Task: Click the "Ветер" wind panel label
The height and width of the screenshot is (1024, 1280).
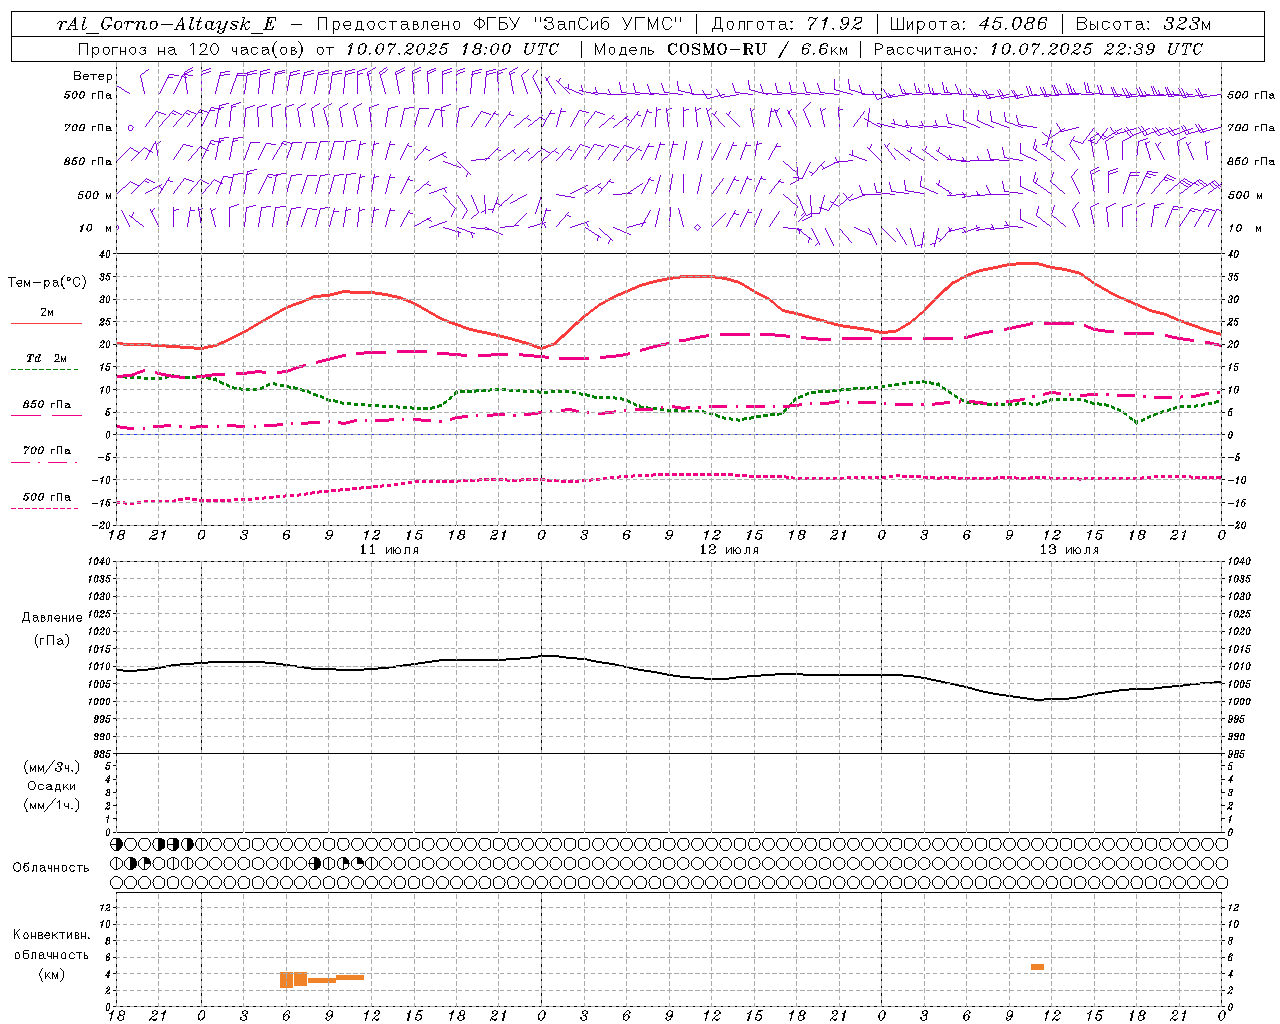Action: (93, 76)
